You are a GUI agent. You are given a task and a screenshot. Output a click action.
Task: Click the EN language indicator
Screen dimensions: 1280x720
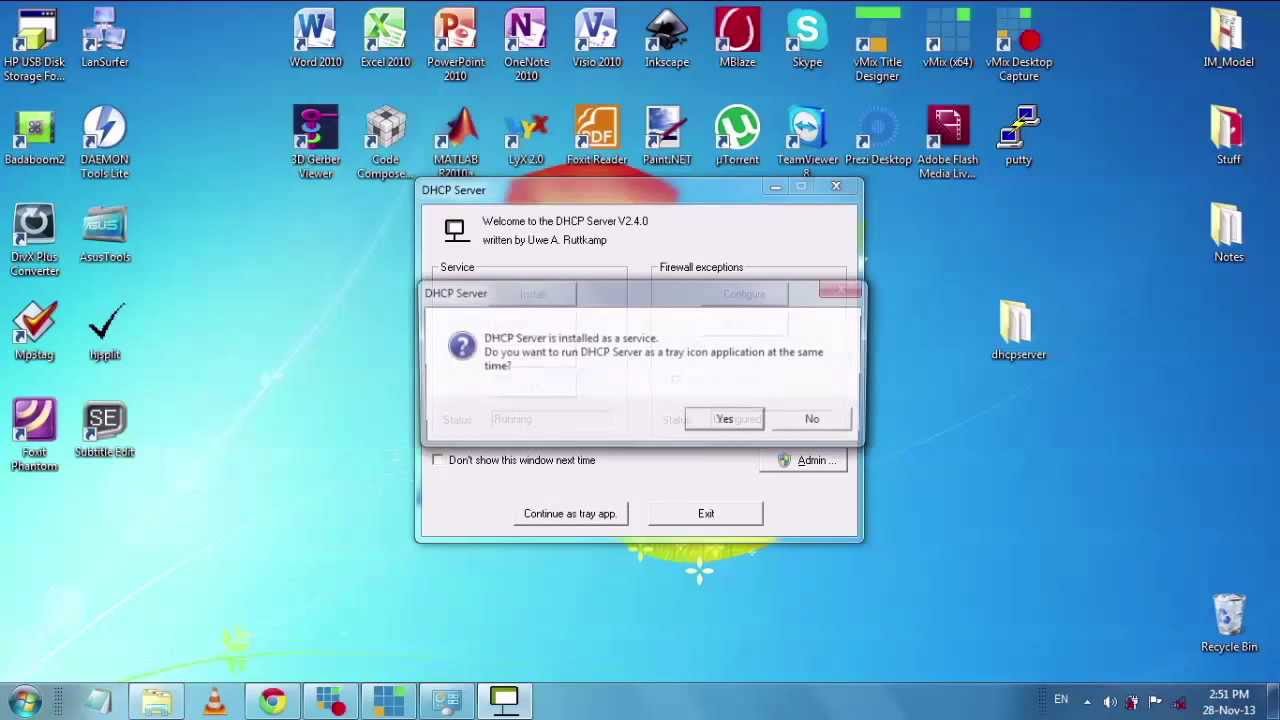tap(1061, 700)
